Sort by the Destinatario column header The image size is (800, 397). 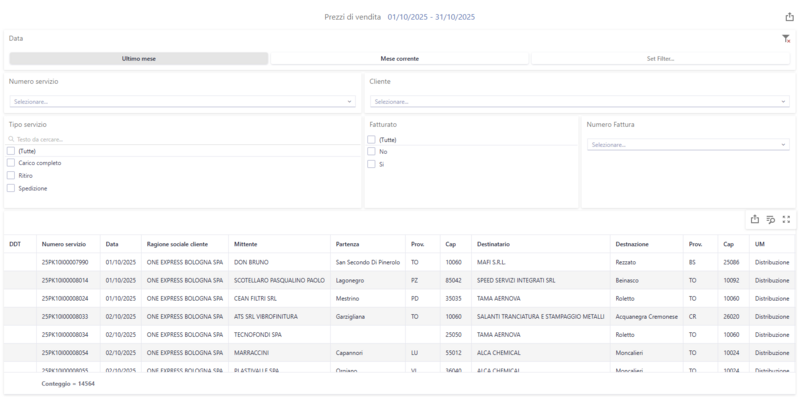(x=541, y=244)
